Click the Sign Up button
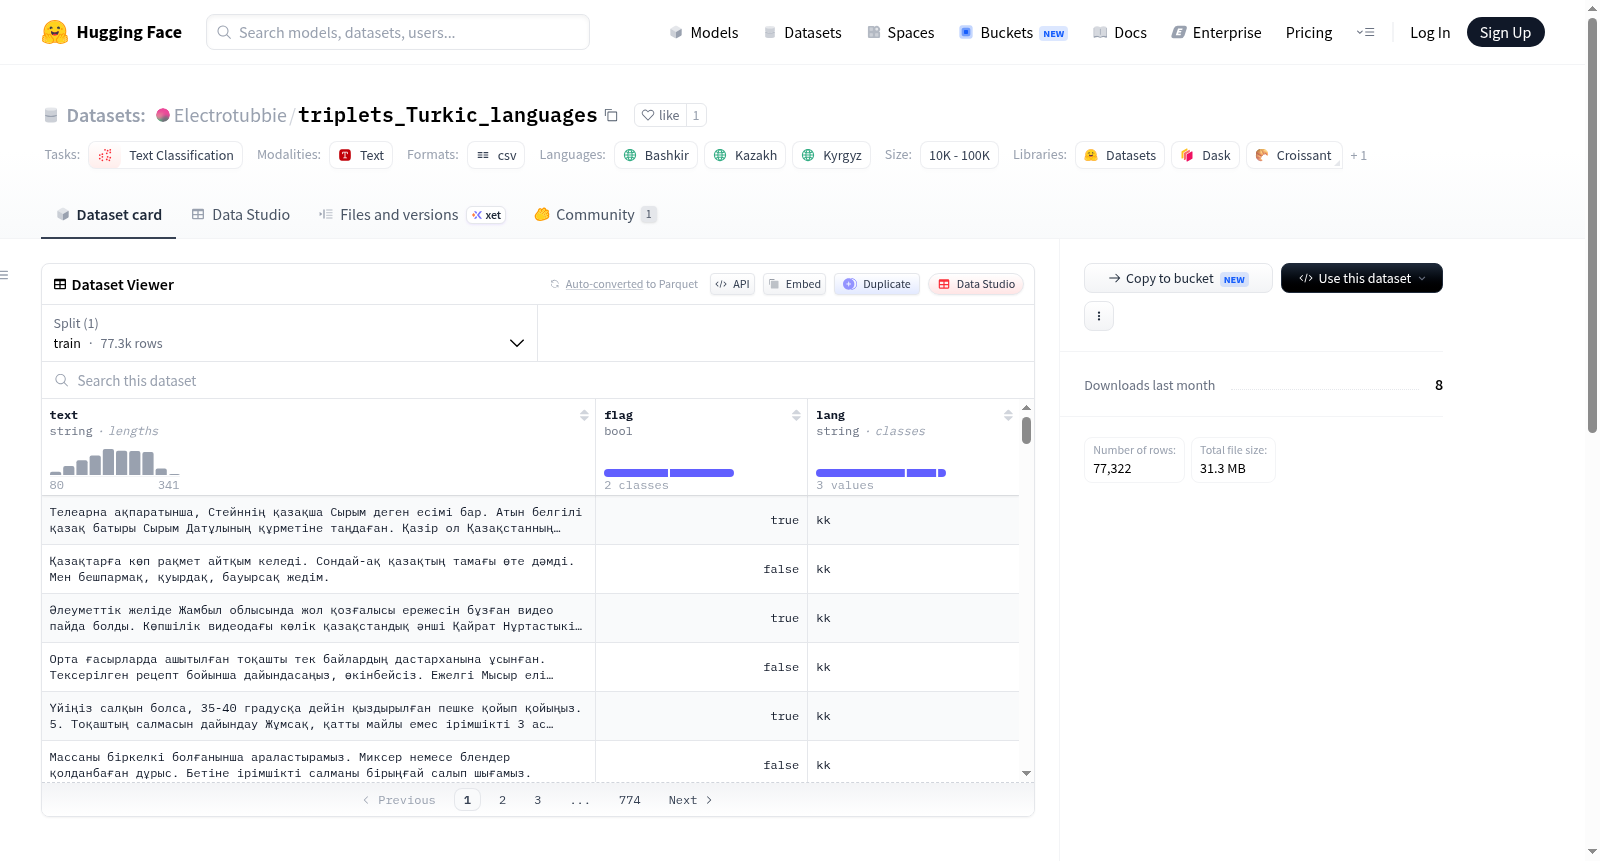Image resolution: width=1600 pixels, height=861 pixels. coord(1505,32)
